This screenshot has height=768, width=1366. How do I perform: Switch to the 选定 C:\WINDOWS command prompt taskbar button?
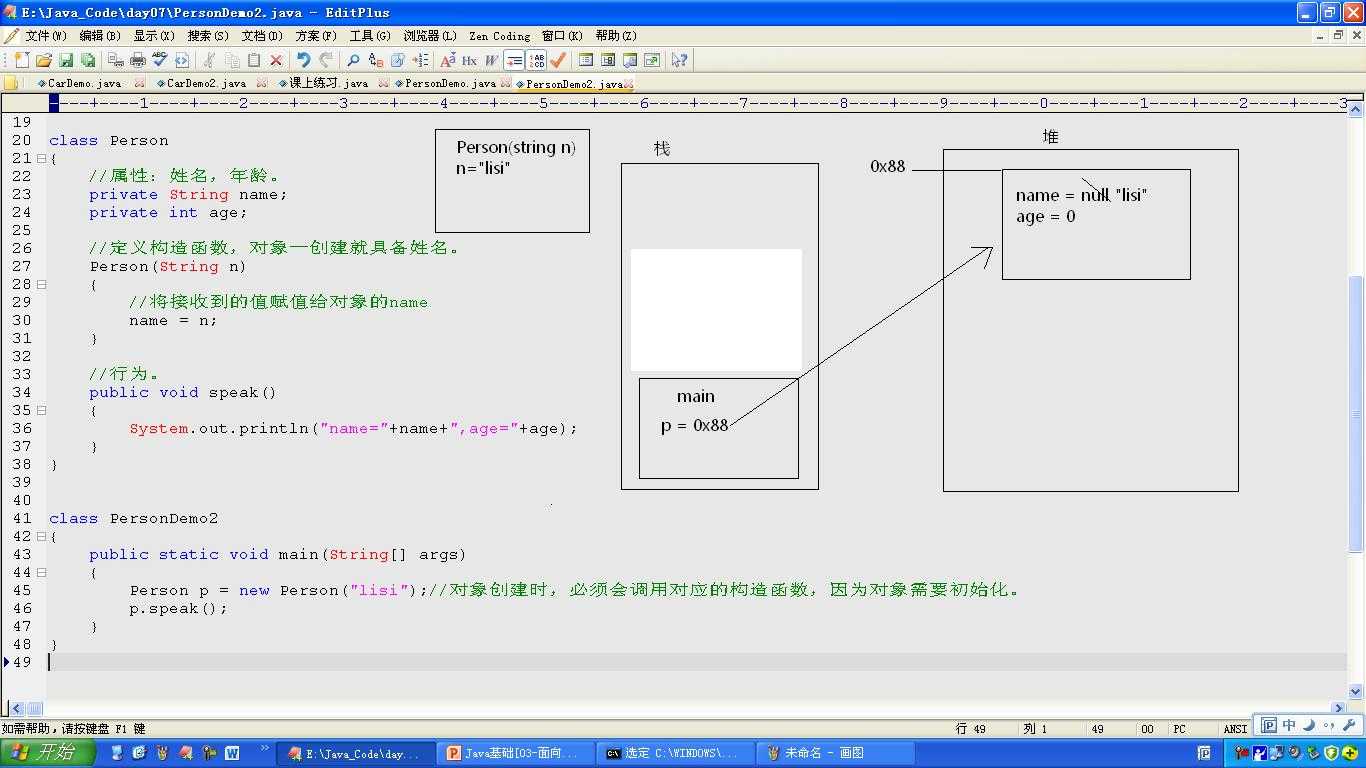point(673,753)
